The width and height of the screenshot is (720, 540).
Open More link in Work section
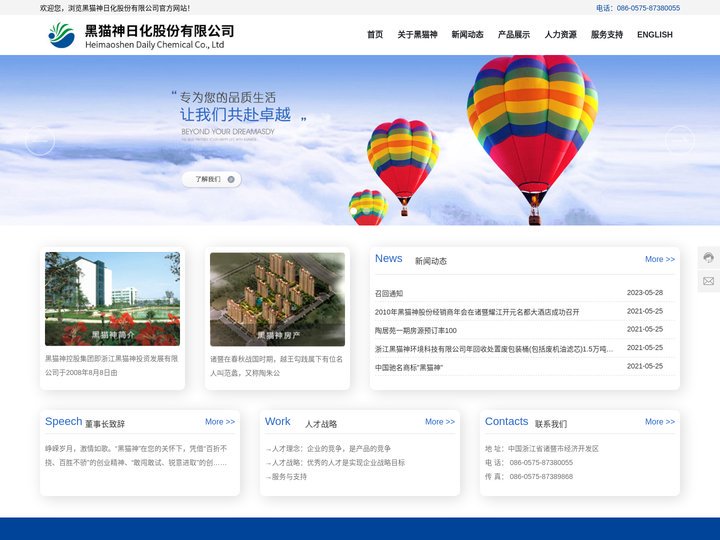439,422
